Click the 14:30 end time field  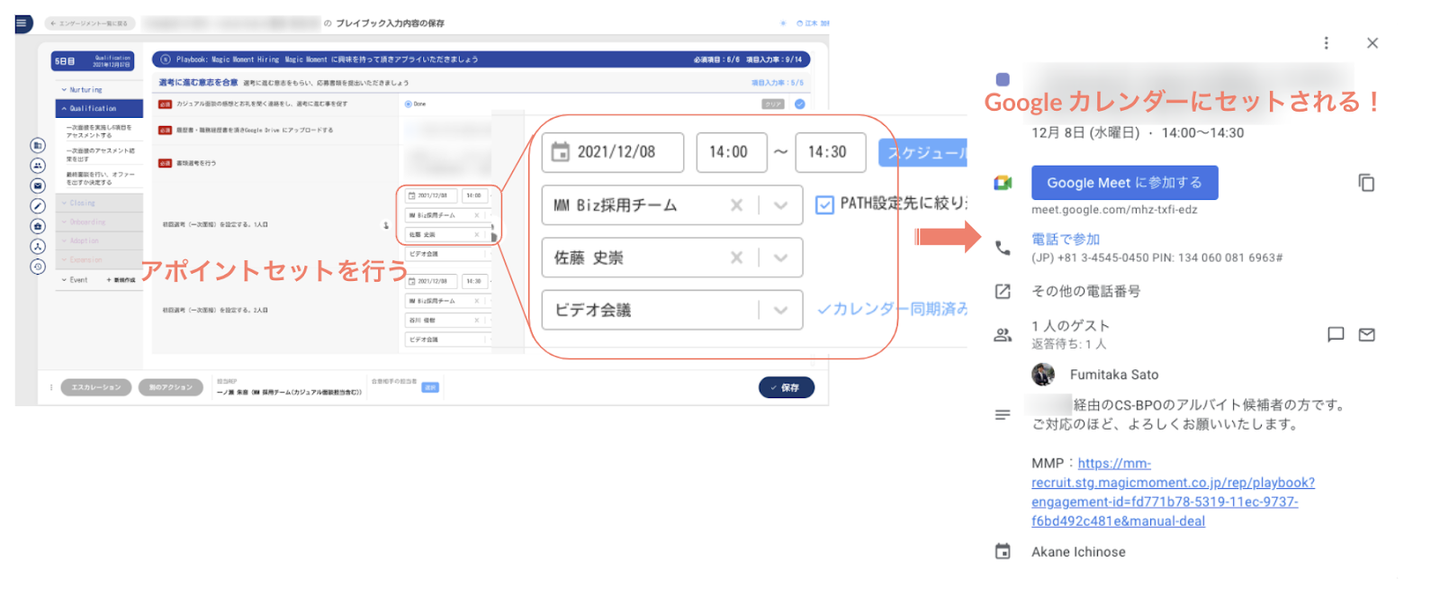click(830, 152)
